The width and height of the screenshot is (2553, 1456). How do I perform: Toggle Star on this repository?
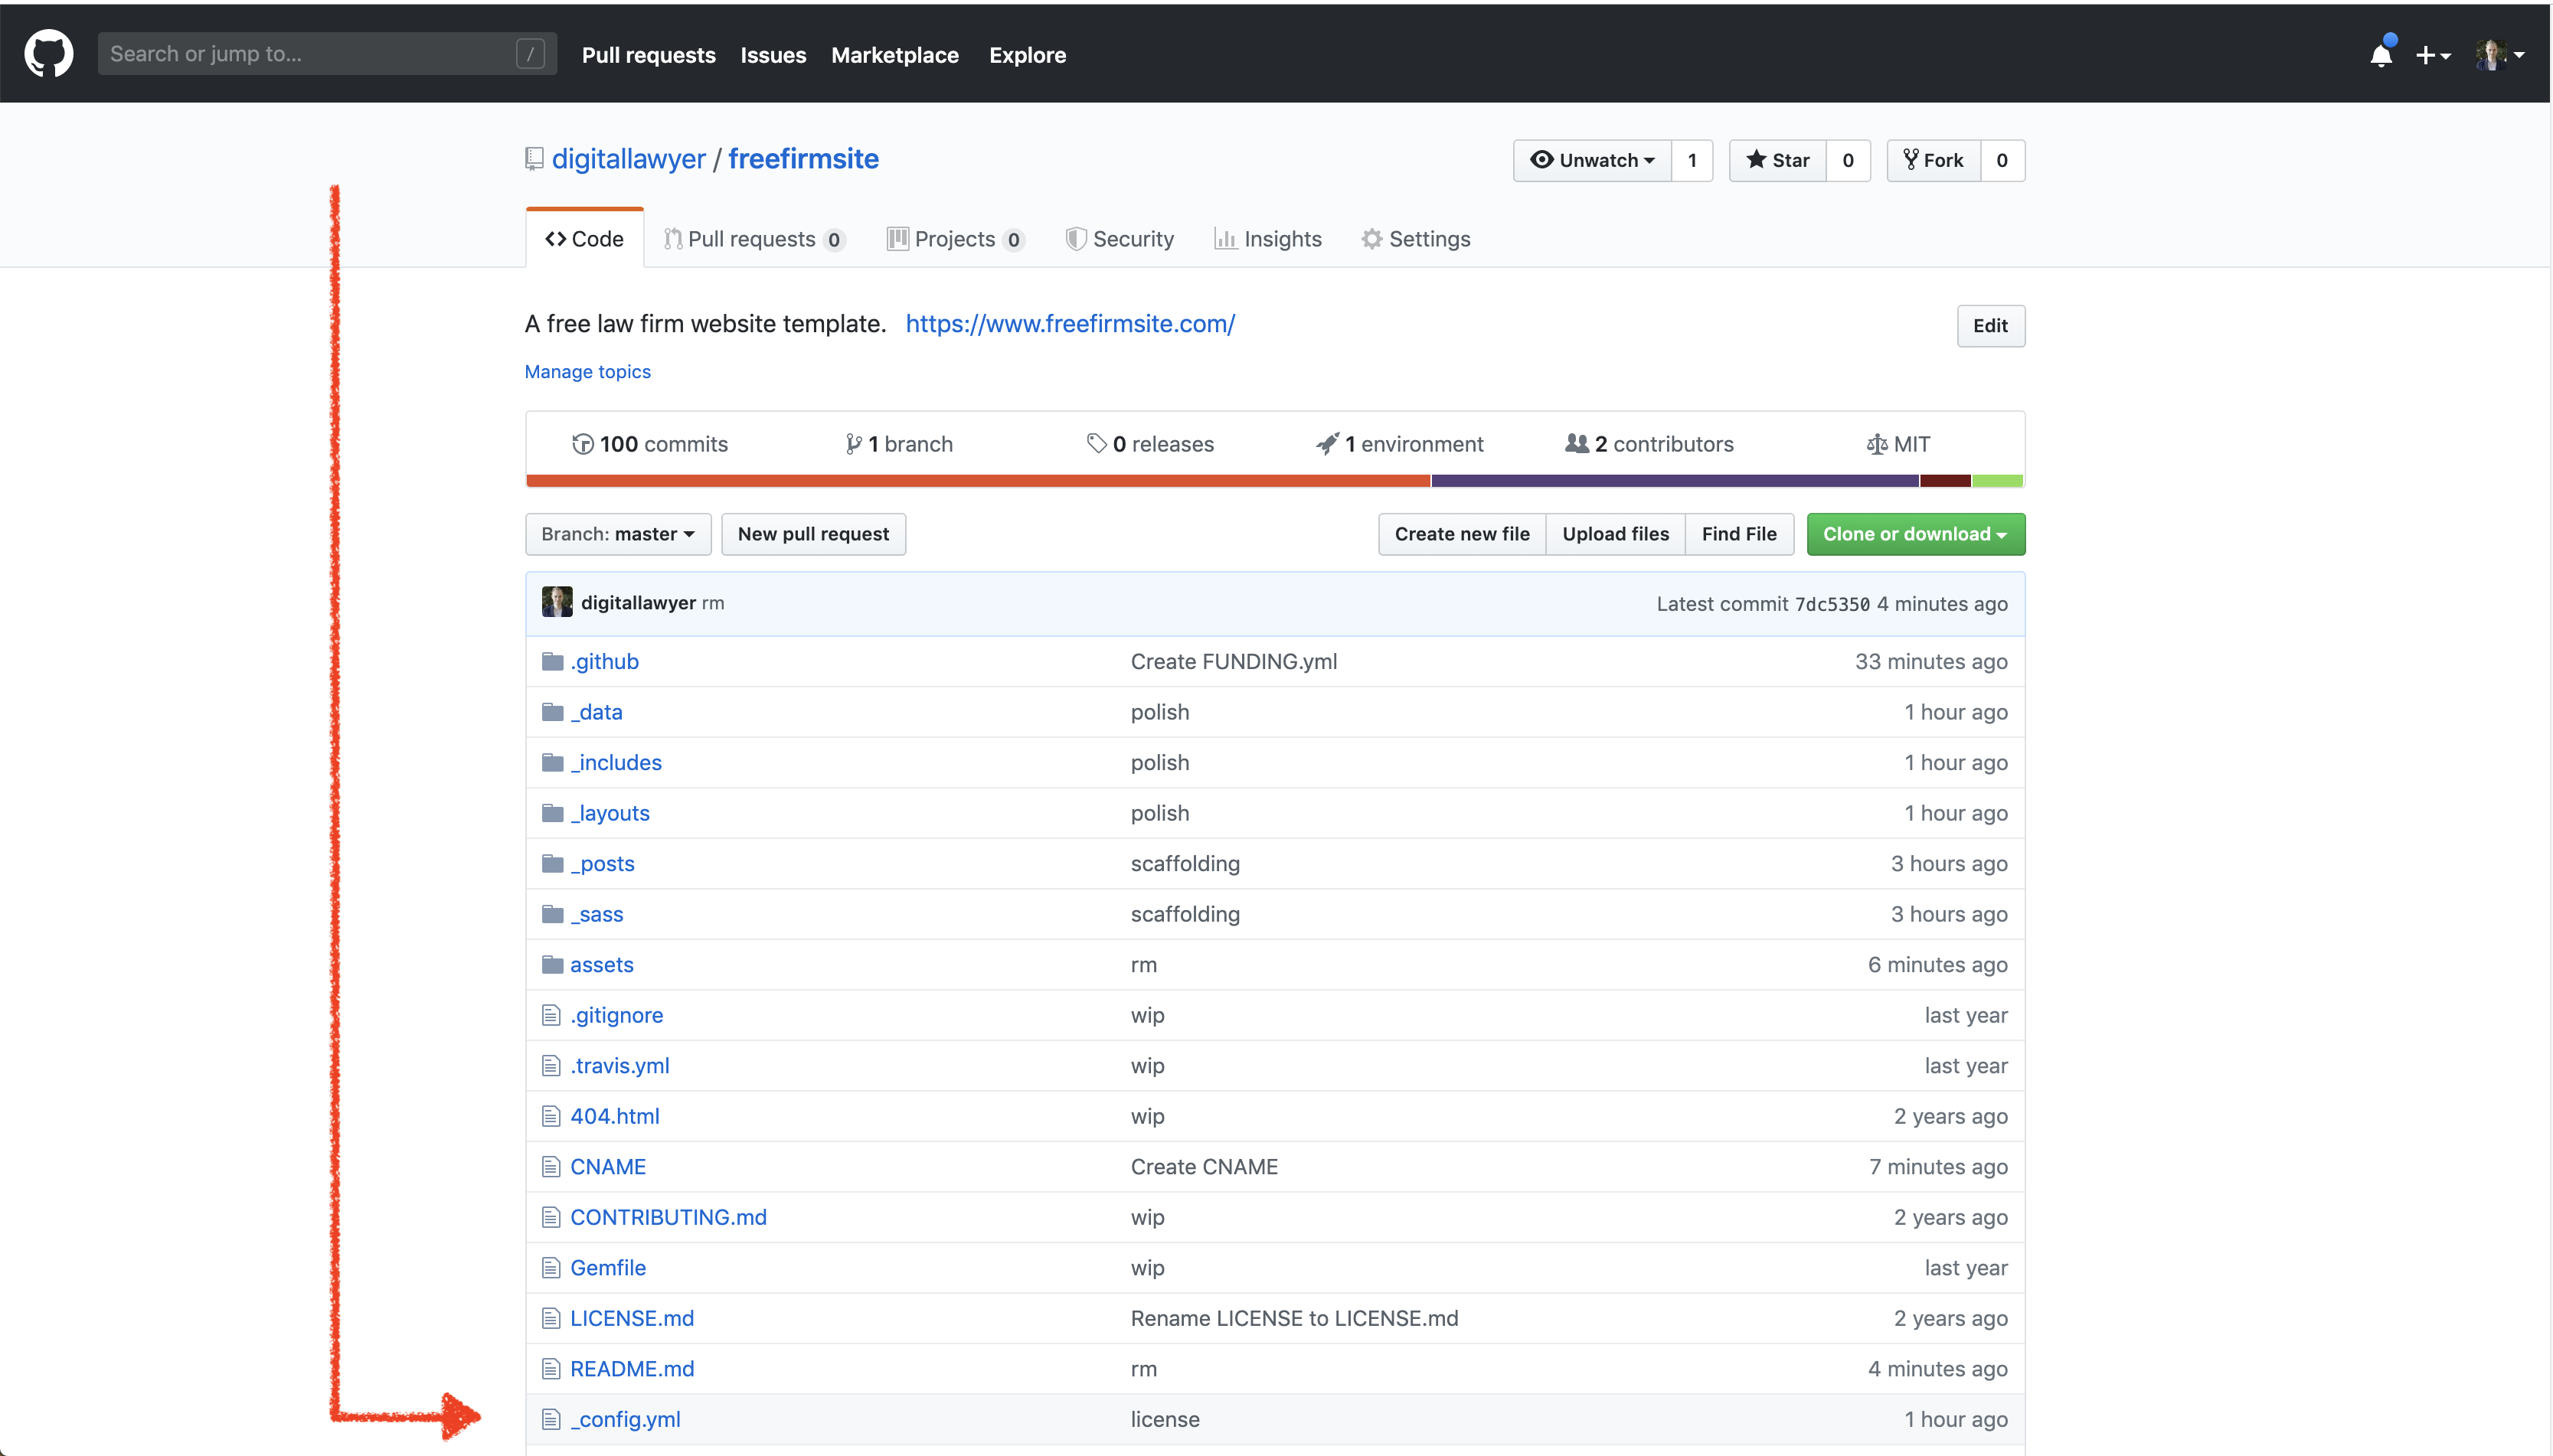(1777, 160)
